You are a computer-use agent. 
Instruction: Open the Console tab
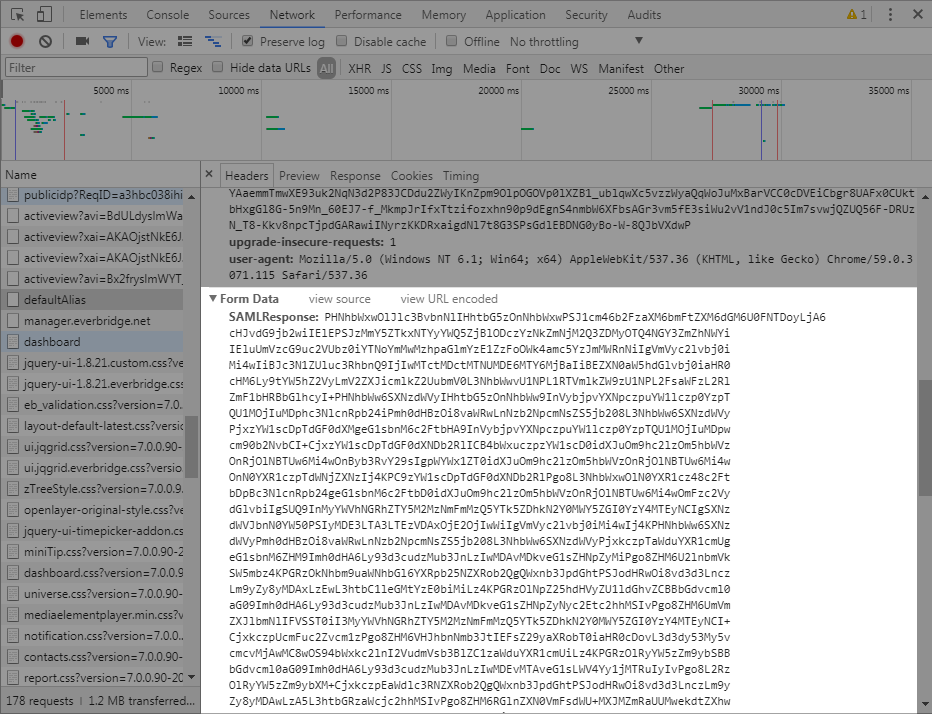(168, 15)
